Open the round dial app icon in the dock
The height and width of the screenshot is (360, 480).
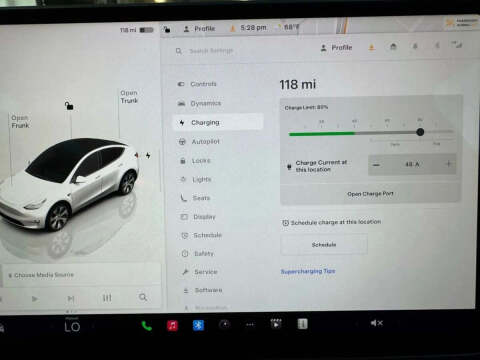click(224, 324)
